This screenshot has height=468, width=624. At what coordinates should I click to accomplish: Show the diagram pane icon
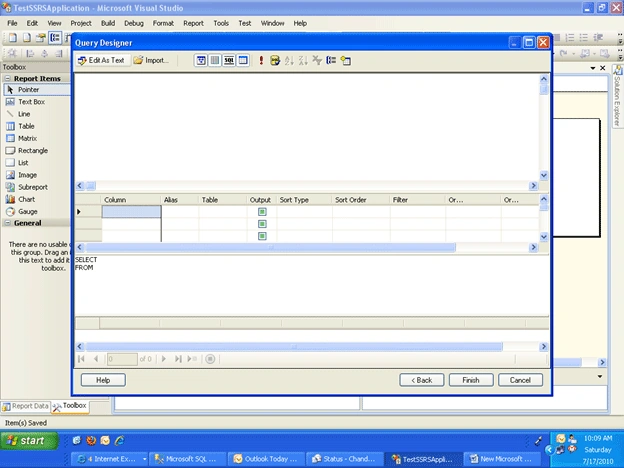201,60
